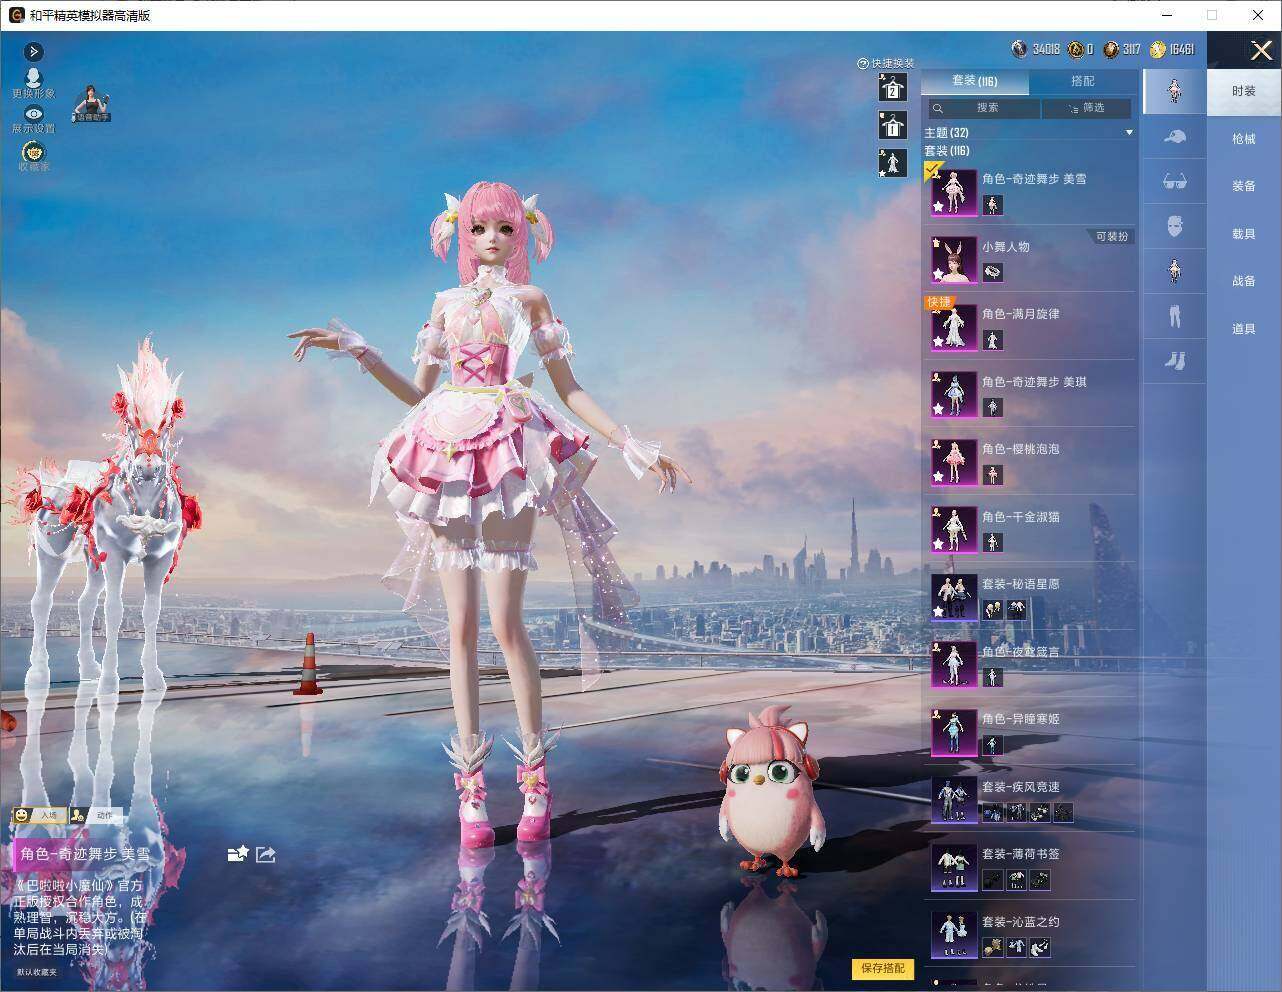Select the glasses category icon

point(1174,181)
